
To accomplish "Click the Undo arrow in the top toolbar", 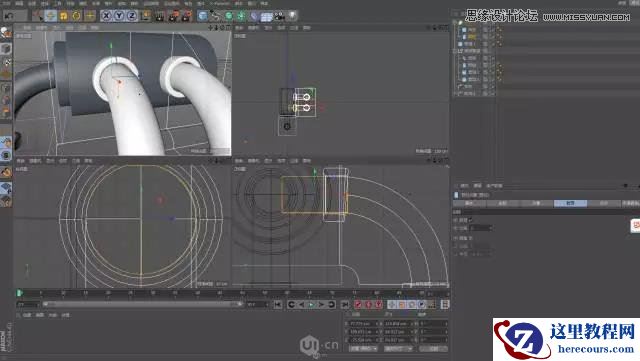I will pyautogui.click(x=9, y=16).
